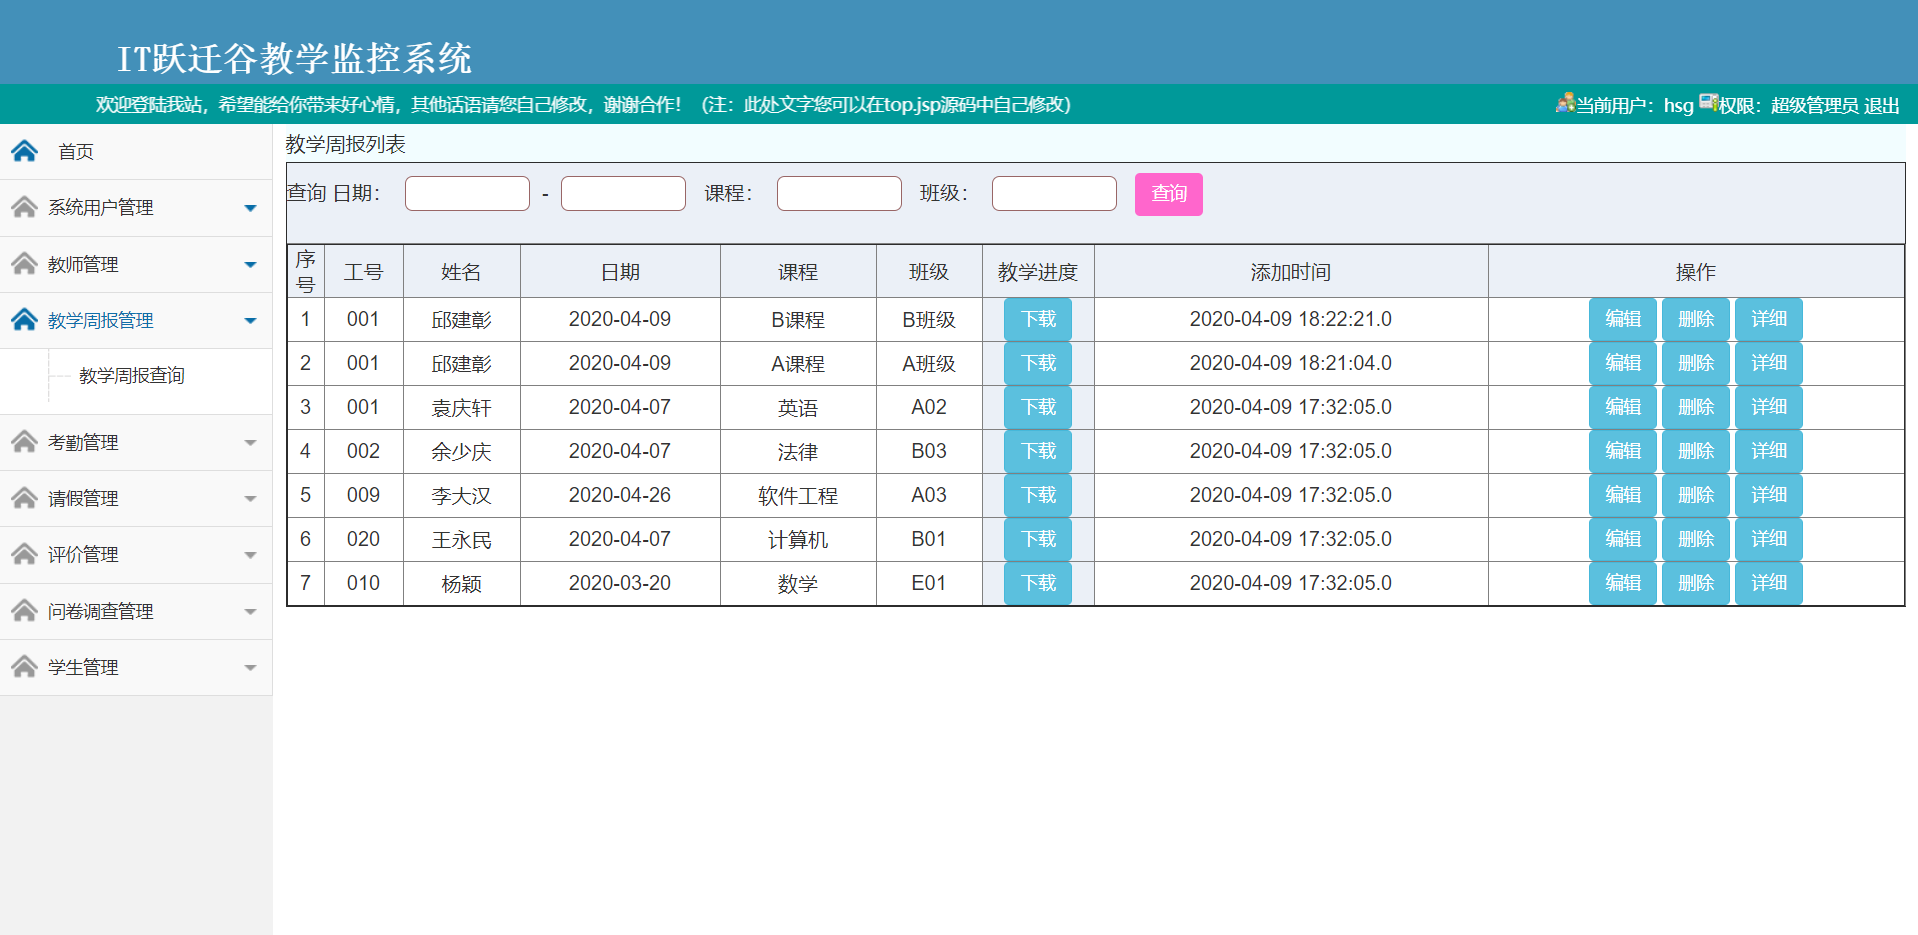Click the permission icon before 权限
The height and width of the screenshot is (935, 1918).
[1708, 103]
